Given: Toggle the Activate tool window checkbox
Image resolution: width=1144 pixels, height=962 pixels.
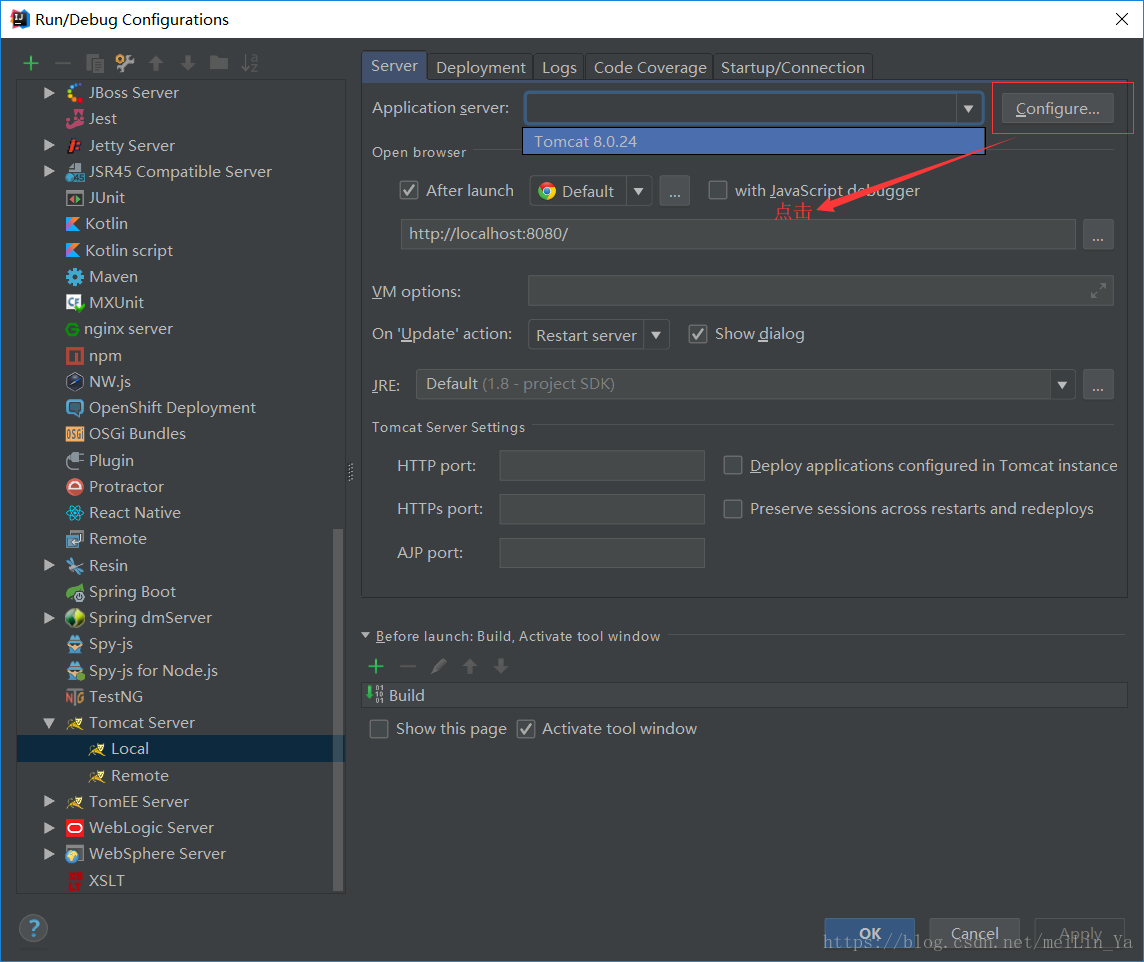Looking at the screenshot, I should click(525, 729).
